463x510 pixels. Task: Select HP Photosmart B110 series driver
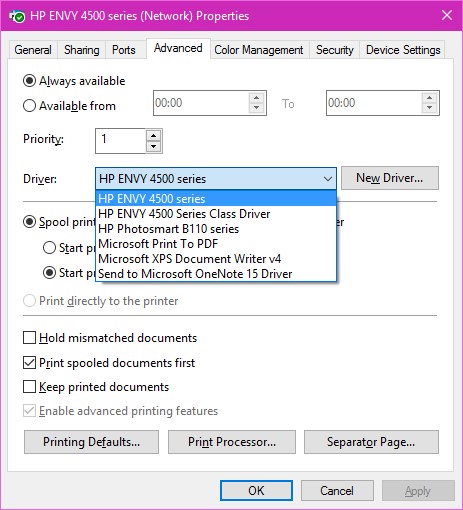click(216, 229)
